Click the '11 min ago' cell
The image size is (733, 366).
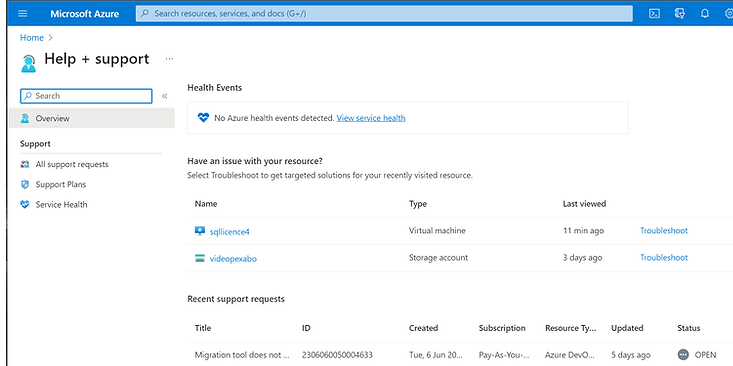coord(583,230)
